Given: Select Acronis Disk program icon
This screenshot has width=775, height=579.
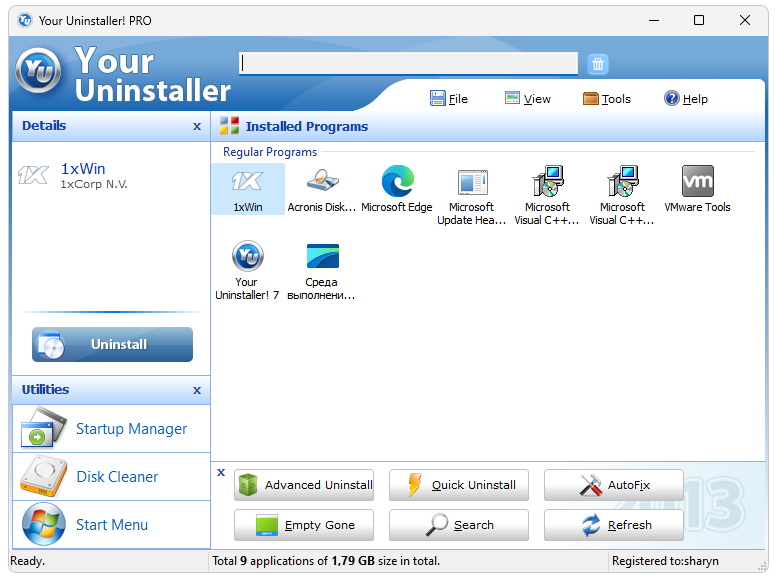Looking at the screenshot, I should tap(322, 189).
